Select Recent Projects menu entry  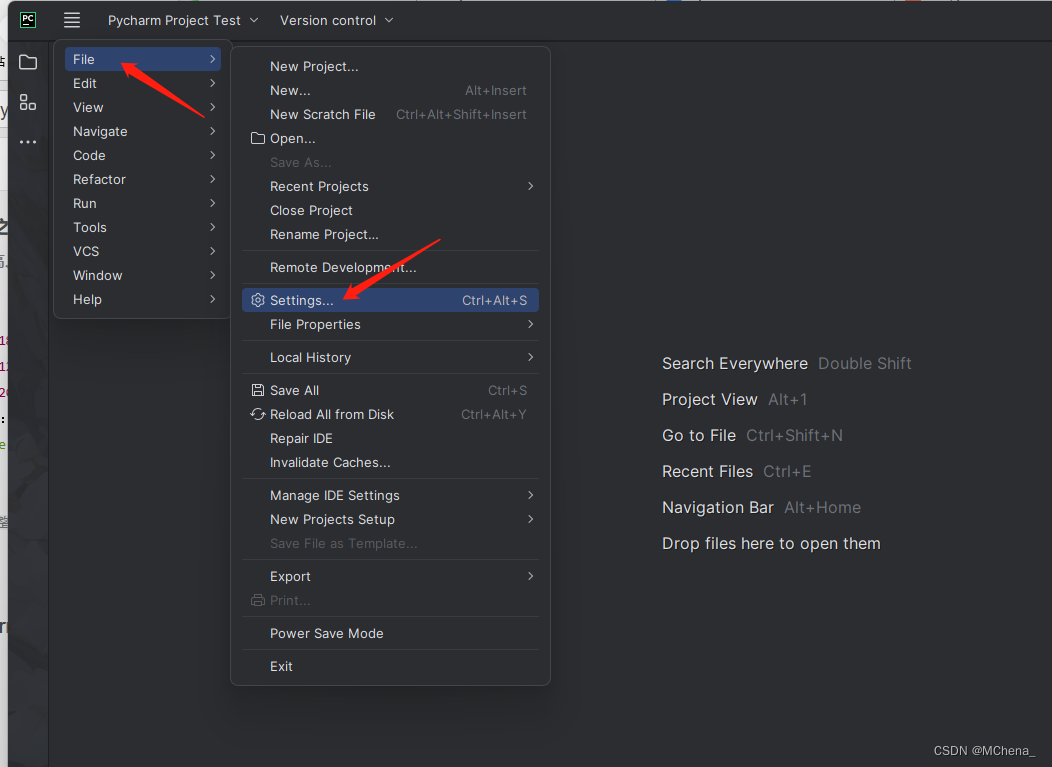(390, 187)
